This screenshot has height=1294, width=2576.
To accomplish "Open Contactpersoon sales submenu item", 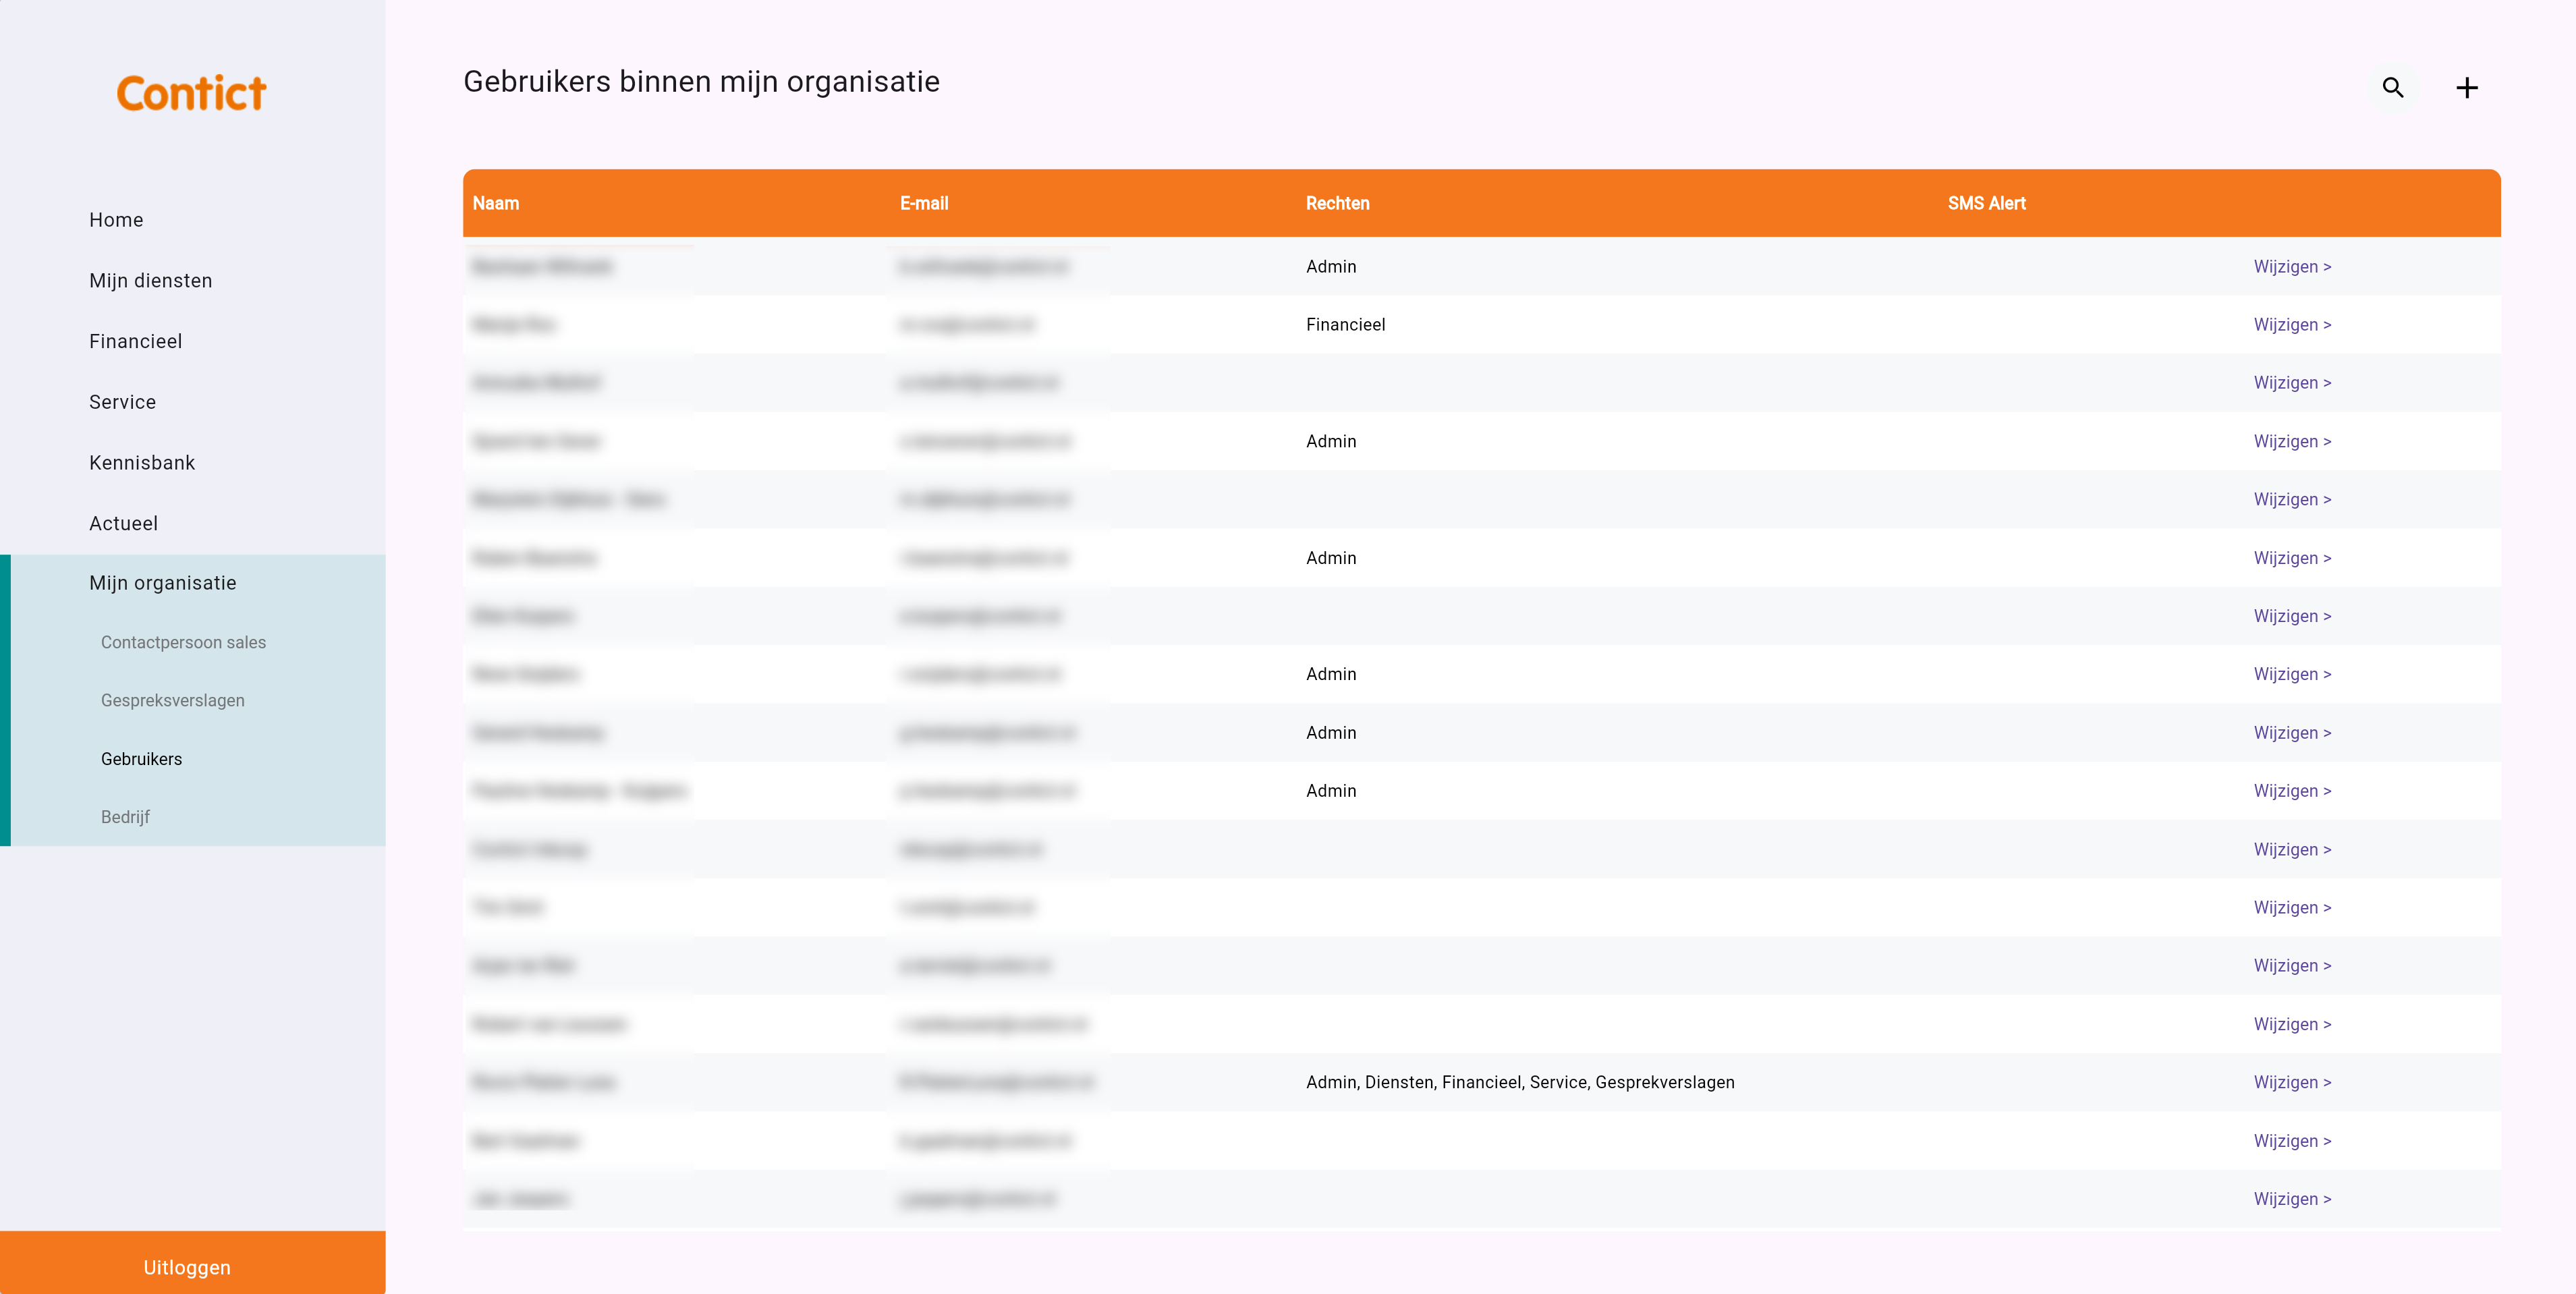I will (x=183, y=642).
